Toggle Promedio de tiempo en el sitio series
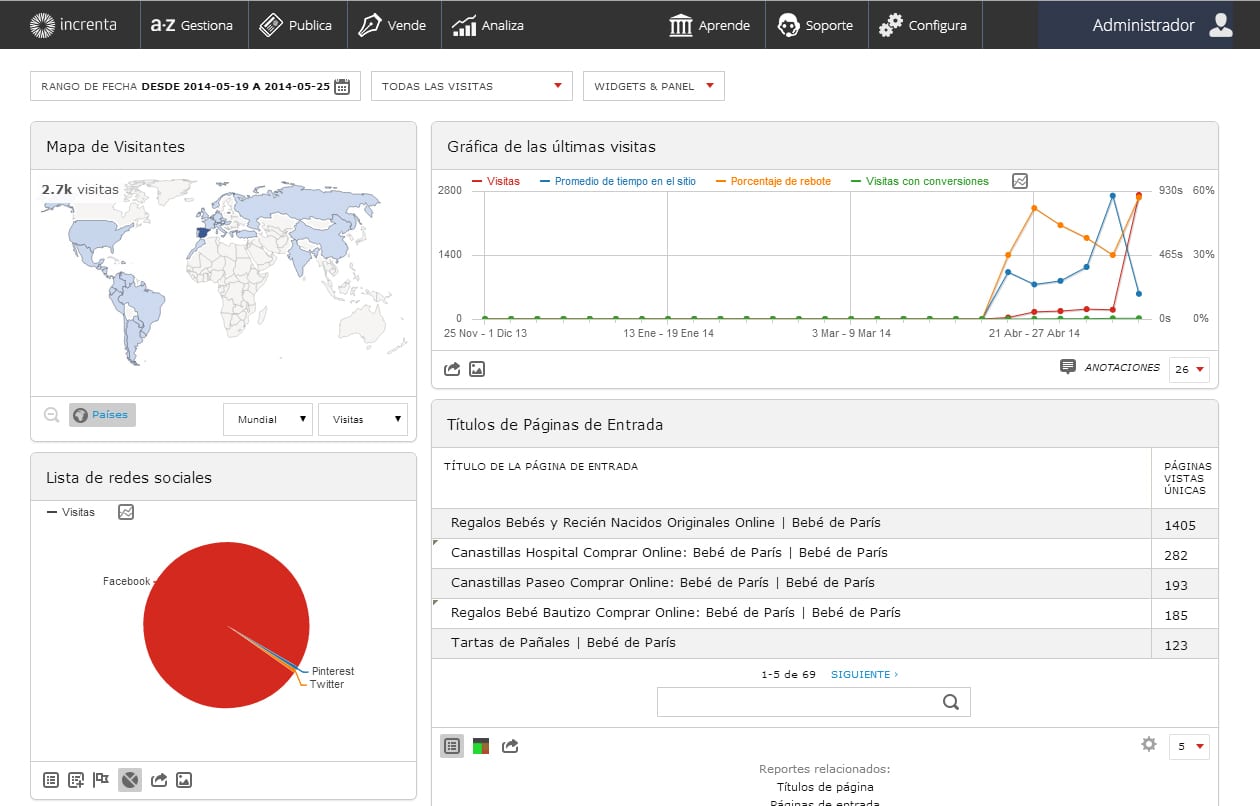The image size is (1260, 806). click(617, 181)
